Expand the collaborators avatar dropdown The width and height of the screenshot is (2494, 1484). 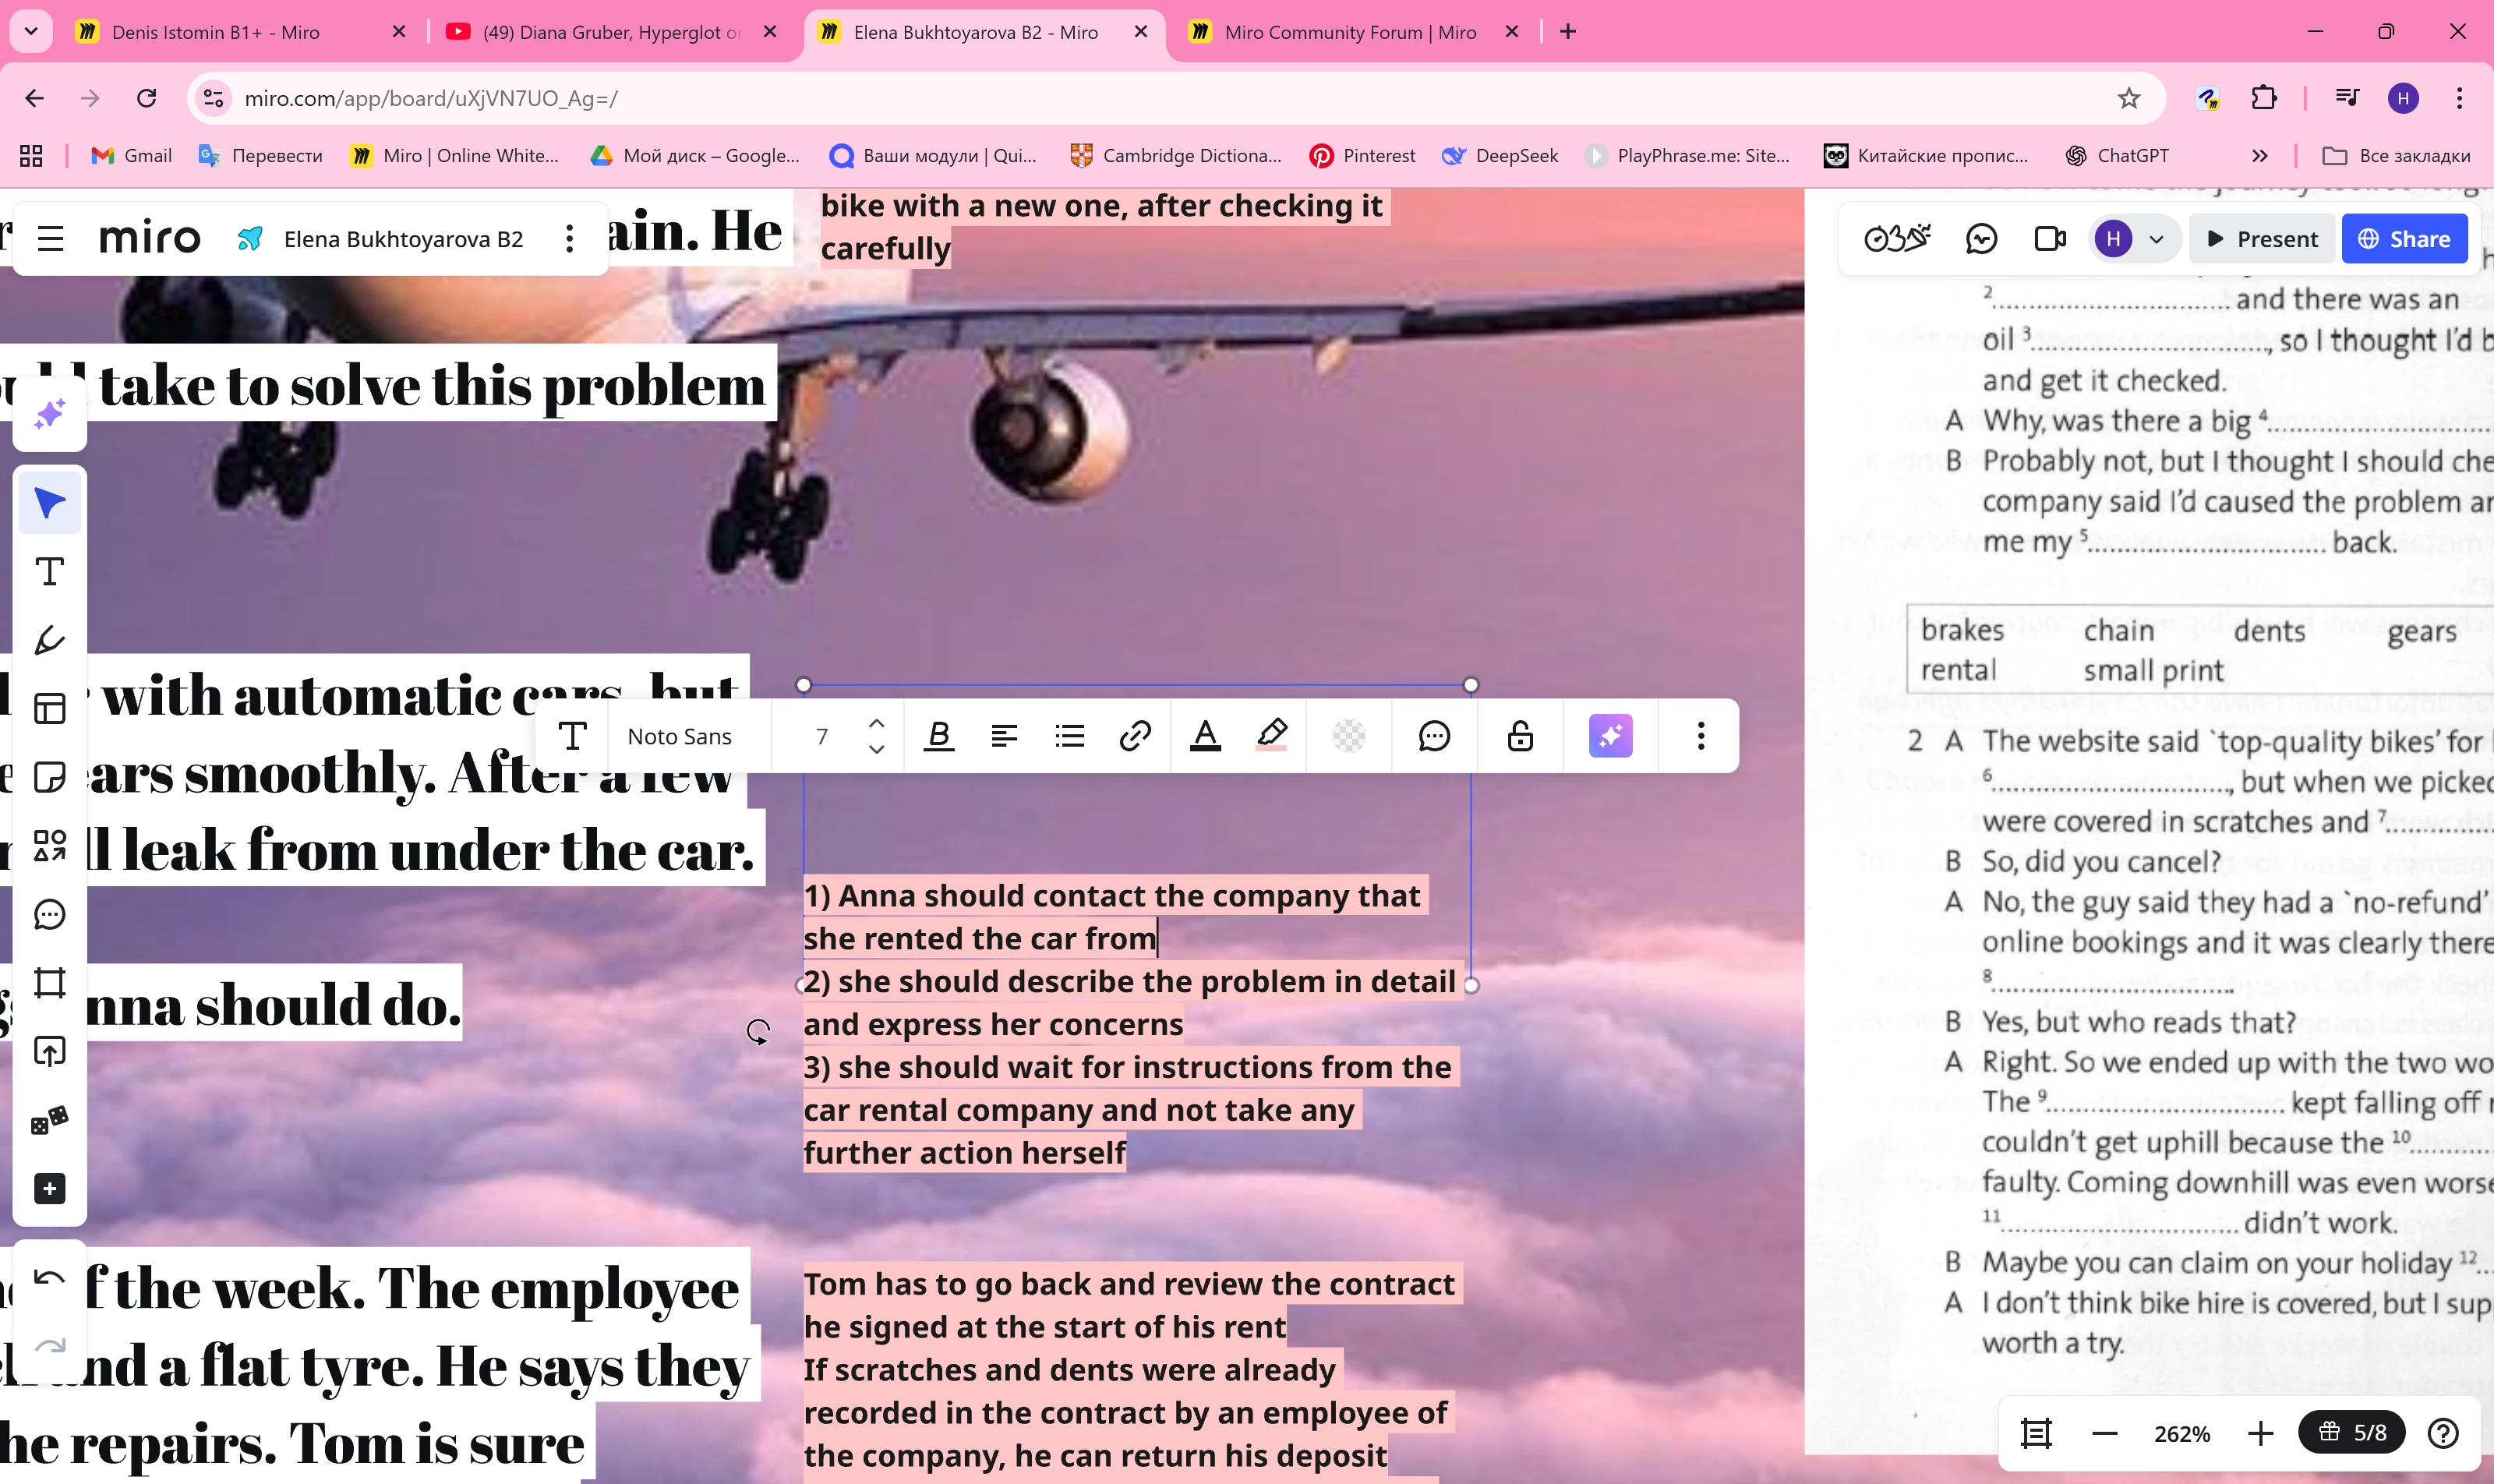pos(2156,239)
